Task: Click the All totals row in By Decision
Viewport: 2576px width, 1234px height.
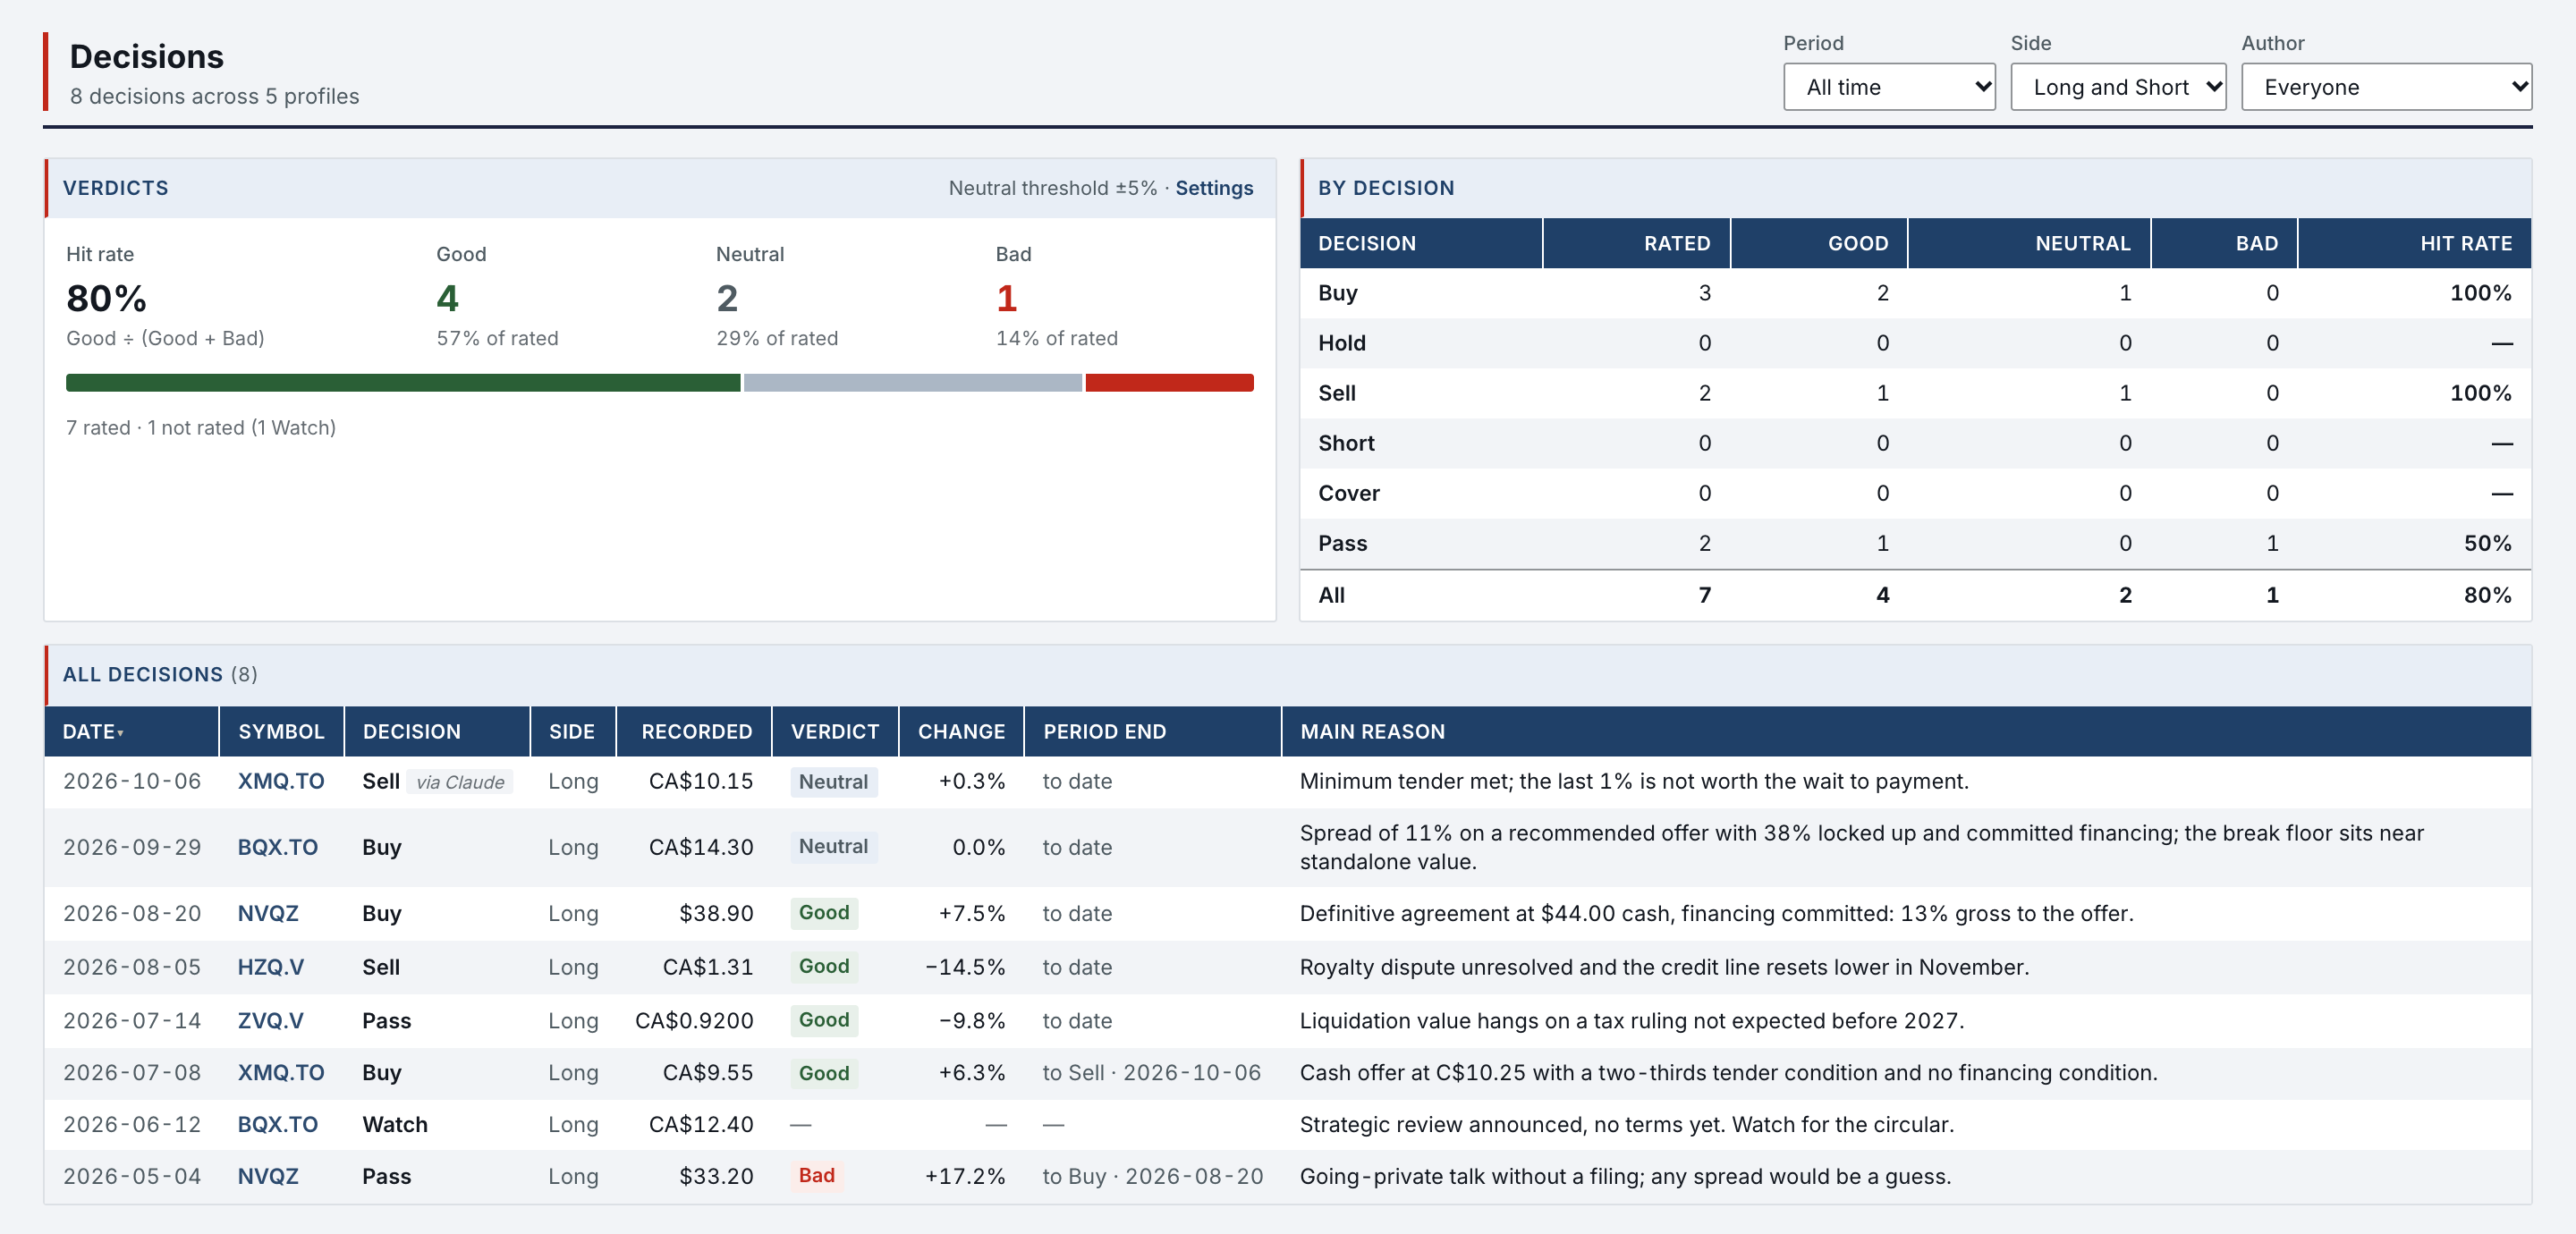Action: (x=1915, y=595)
